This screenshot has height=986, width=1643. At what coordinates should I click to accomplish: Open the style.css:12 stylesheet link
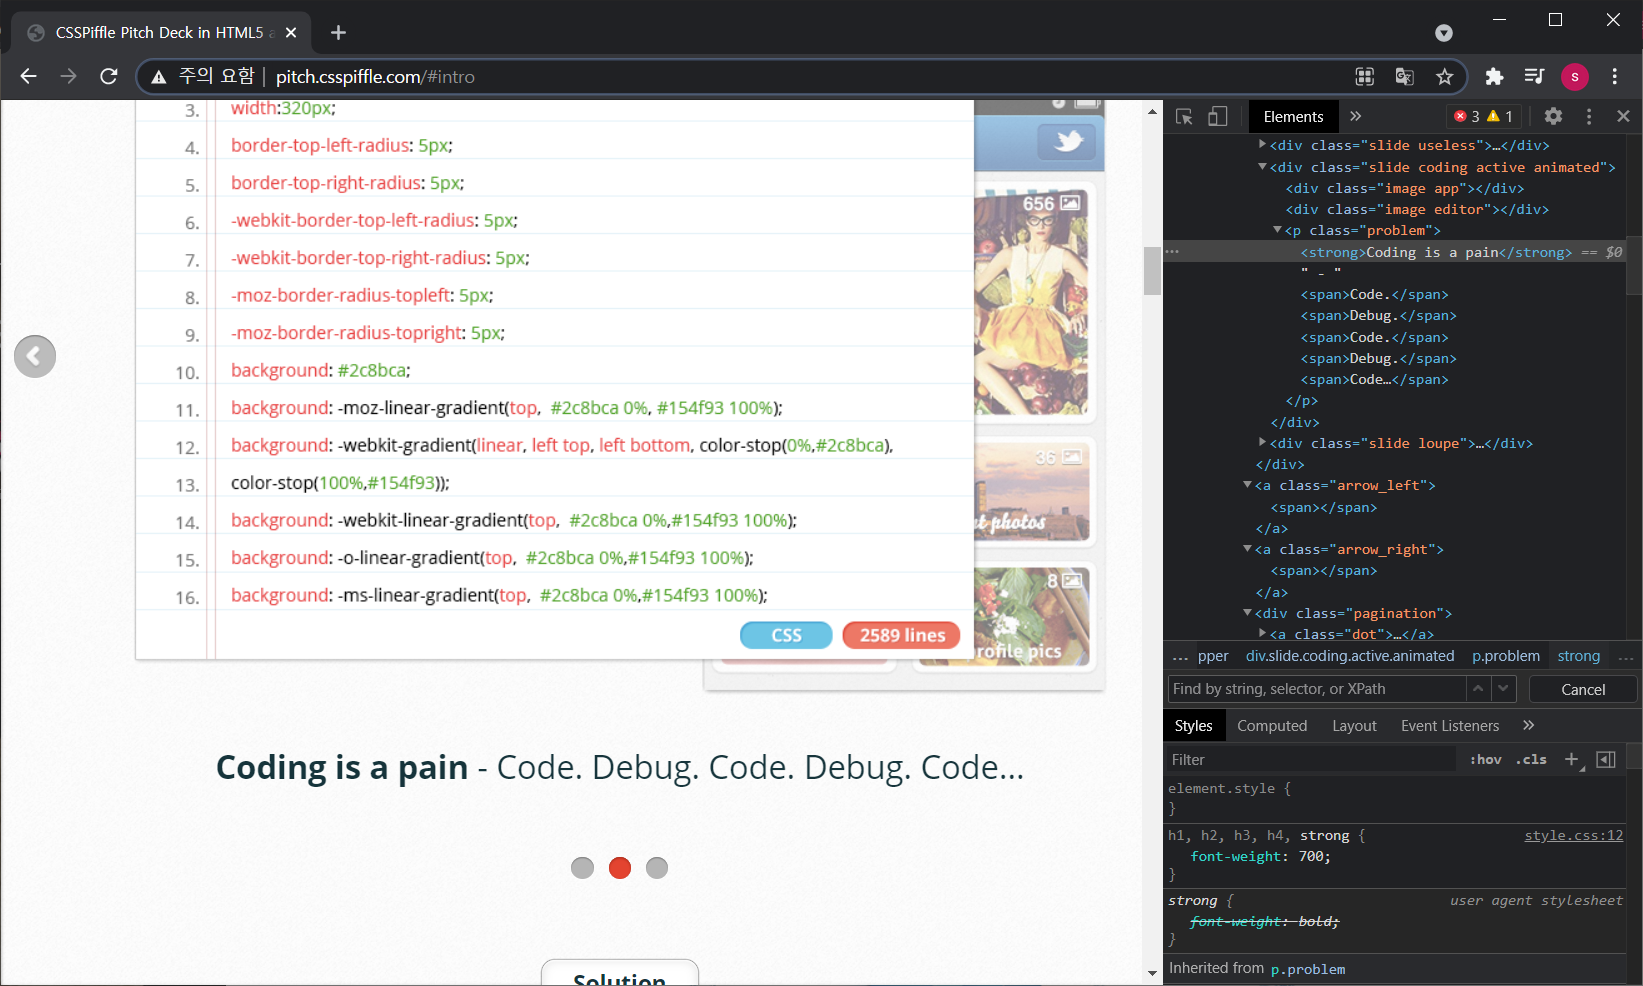(x=1573, y=835)
